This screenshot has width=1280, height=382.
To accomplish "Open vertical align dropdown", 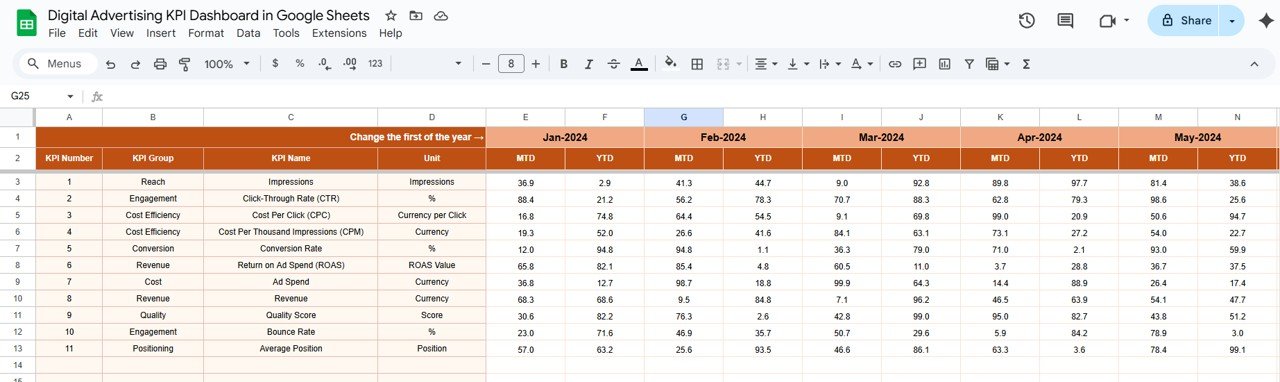I will [798, 64].
